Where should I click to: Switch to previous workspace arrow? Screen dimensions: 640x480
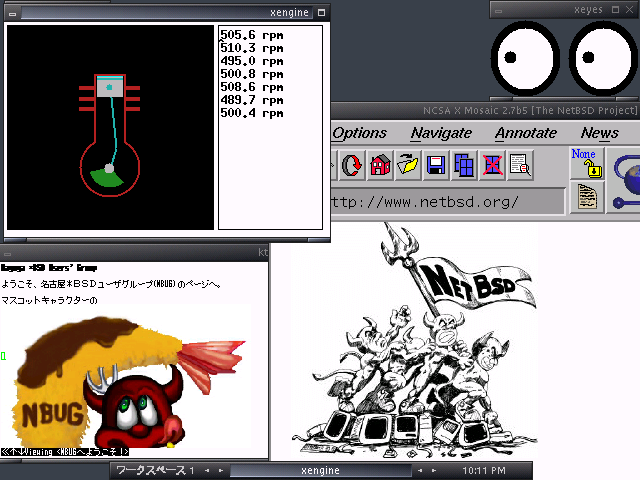point(207,471)
